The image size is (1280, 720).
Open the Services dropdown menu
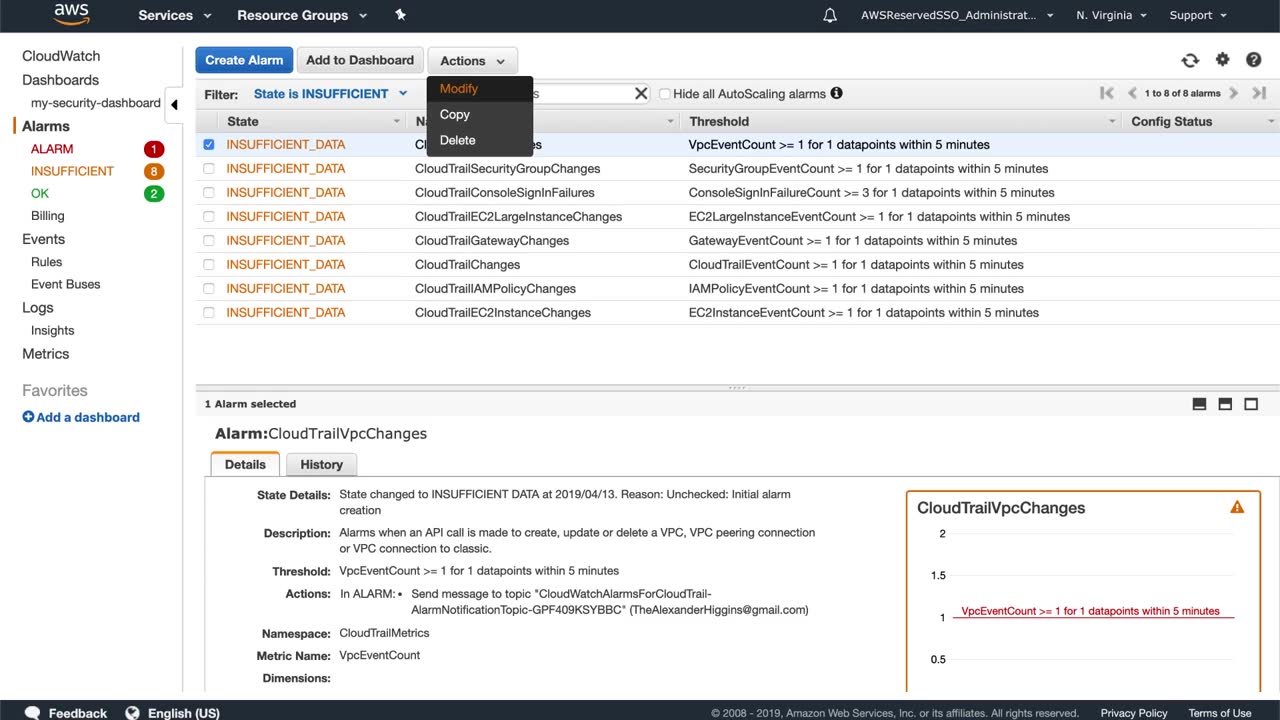tap(175, 15)
